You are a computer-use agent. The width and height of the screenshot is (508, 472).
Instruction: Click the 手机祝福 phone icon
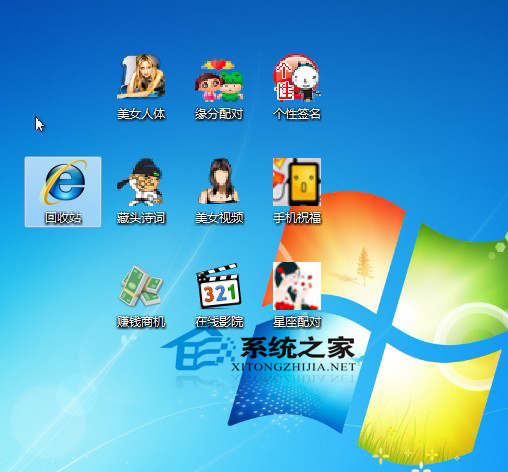297,182
